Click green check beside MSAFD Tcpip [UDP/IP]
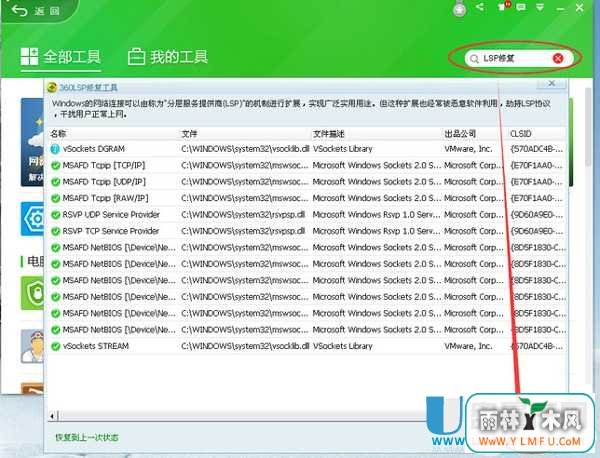This screenshot has width=600, height=458. [55, 182]
